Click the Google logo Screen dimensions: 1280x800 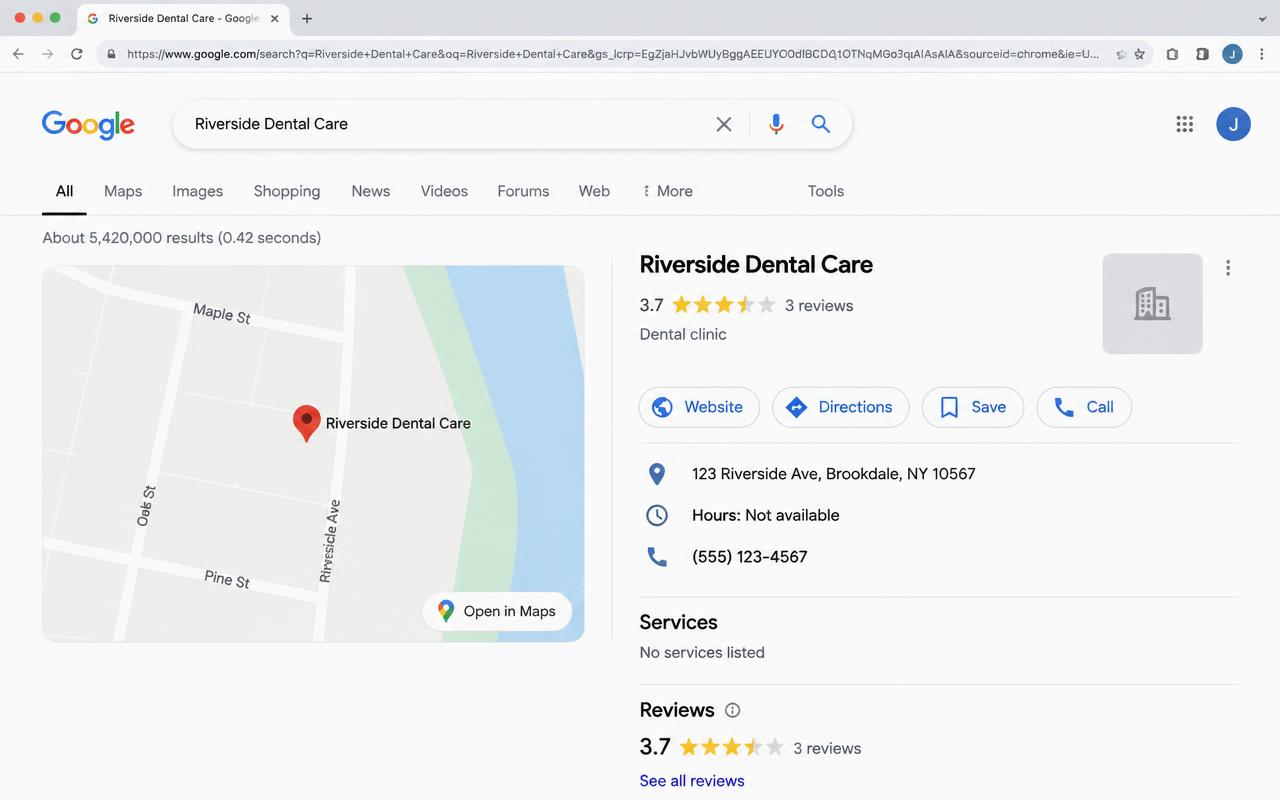coord(88,125)
